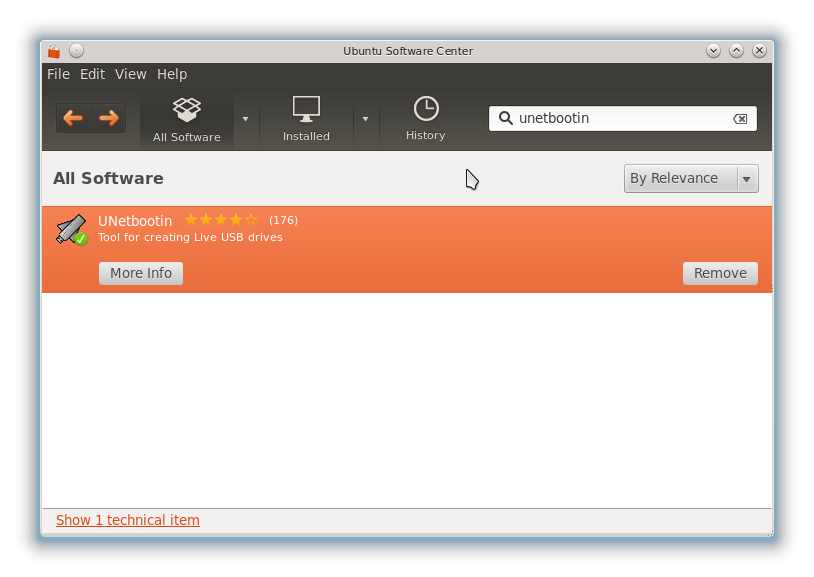
Task: Click Show 1 technical item link
Action: point(128,520)
